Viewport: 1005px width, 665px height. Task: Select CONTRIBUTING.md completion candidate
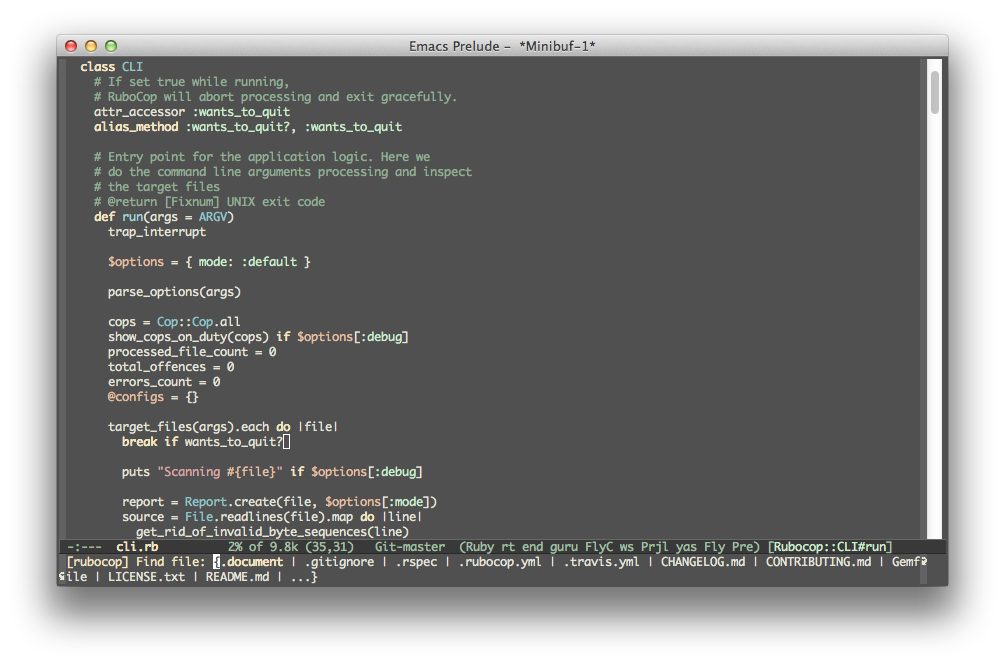click(818, 562)
